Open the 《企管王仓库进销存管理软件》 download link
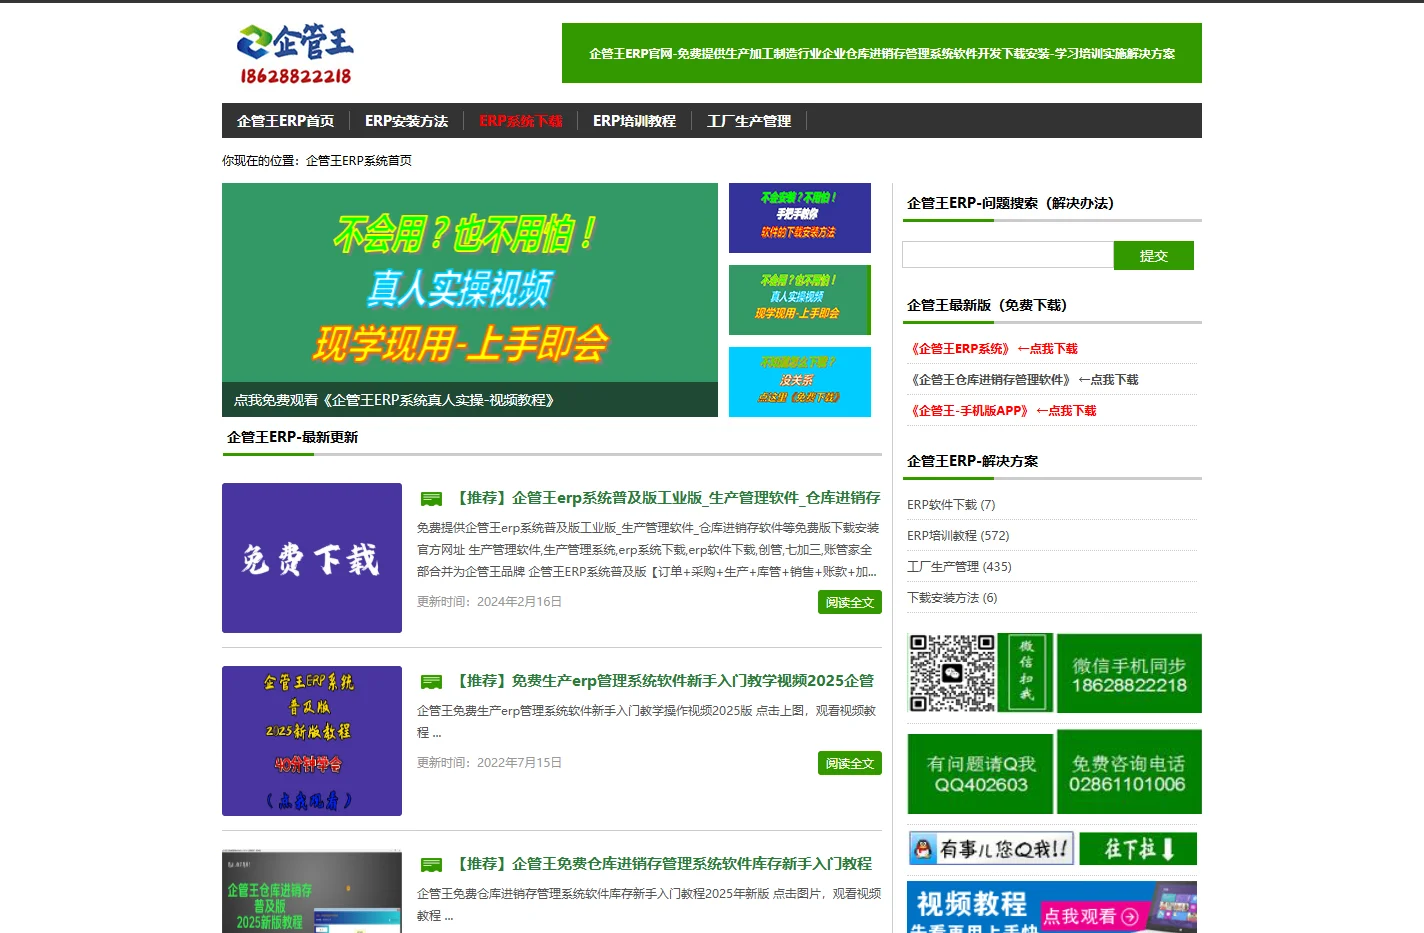1424x933 pixels. tap(1022, 380)
